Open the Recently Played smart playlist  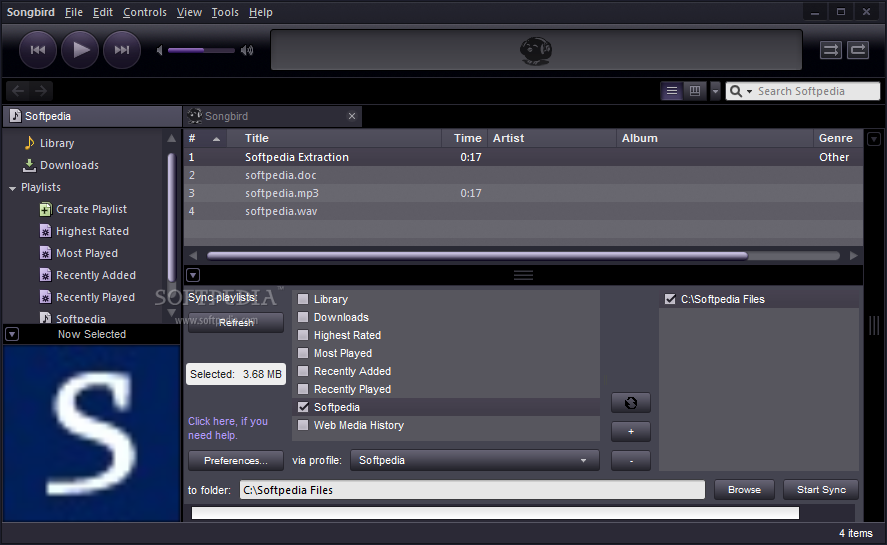click(x=95, y=298)
